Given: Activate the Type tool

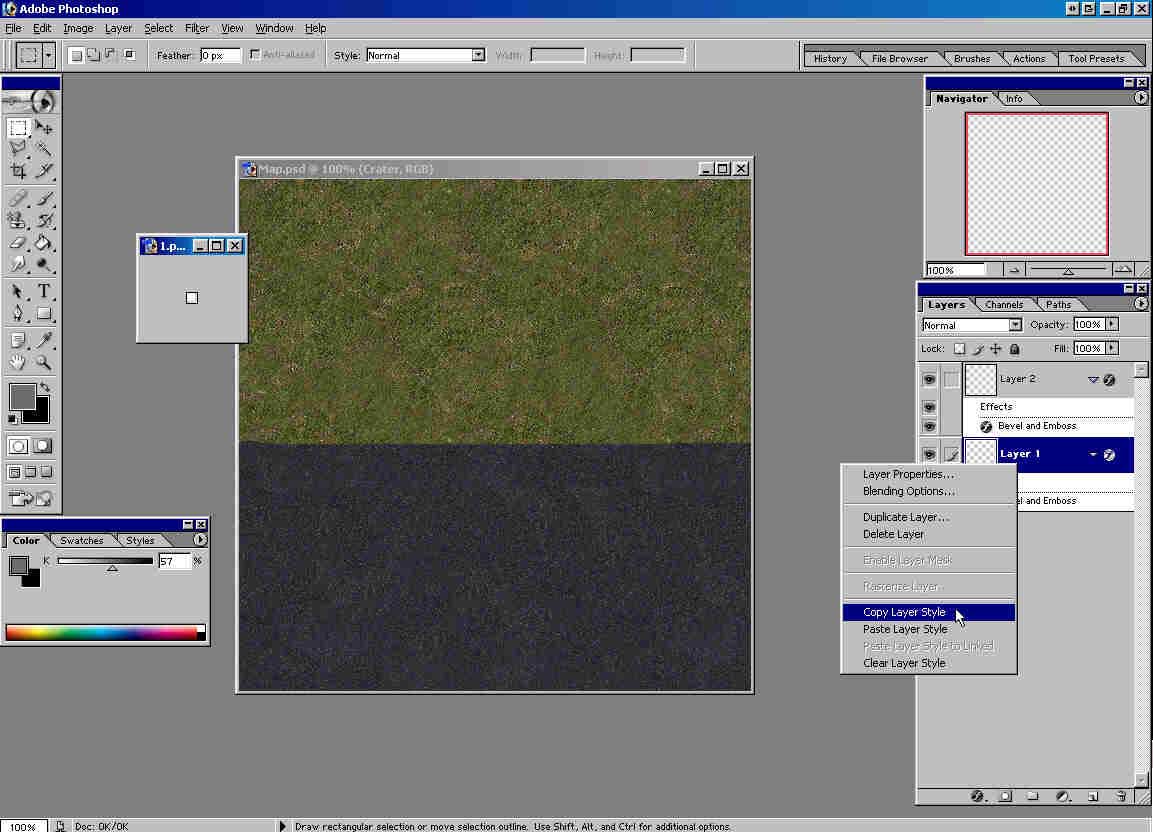Looking at the screenshot, I should click(44, 292).
